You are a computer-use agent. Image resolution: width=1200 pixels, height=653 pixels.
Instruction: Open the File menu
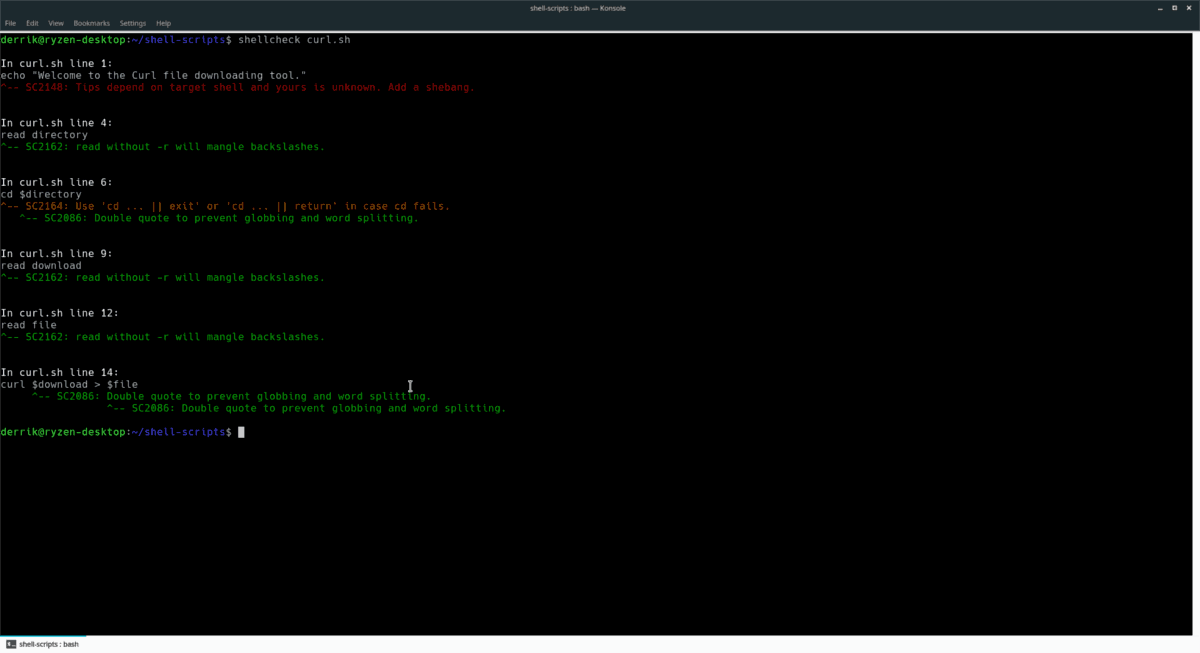(11, 23)
